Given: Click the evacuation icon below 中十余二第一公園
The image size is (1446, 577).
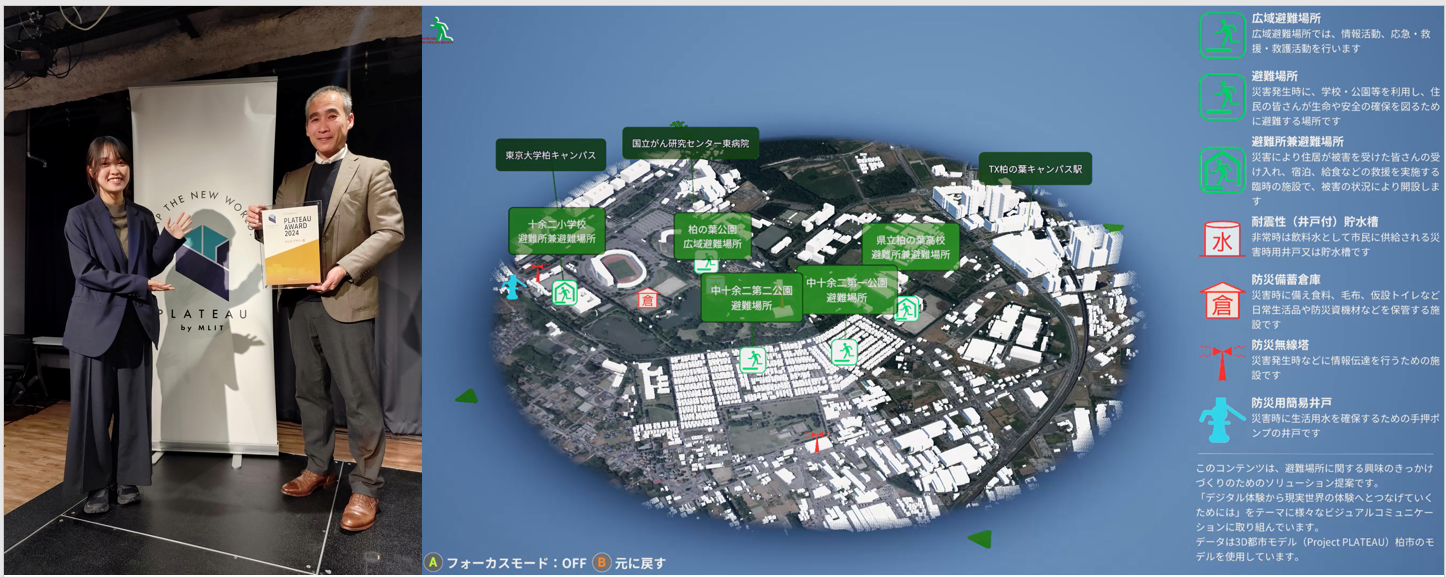Looking at the screenshot, I should (845, 351).
